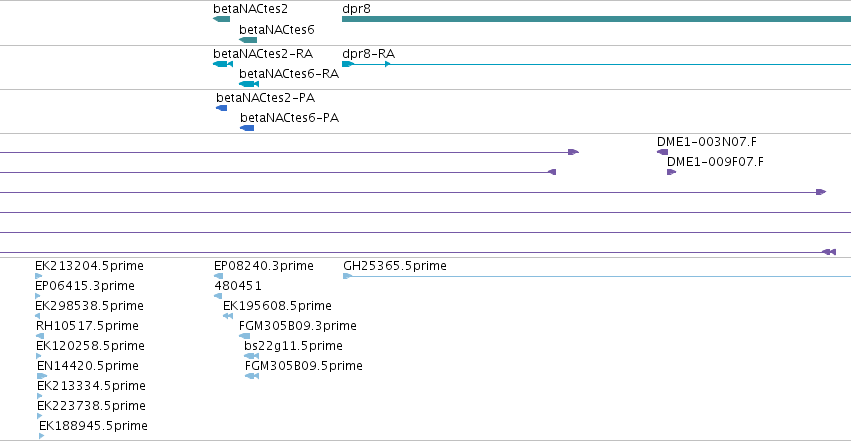851x441 pixels.
Task: Select the betaNACtes6-PA protein glyph
Action: point(247,128)
